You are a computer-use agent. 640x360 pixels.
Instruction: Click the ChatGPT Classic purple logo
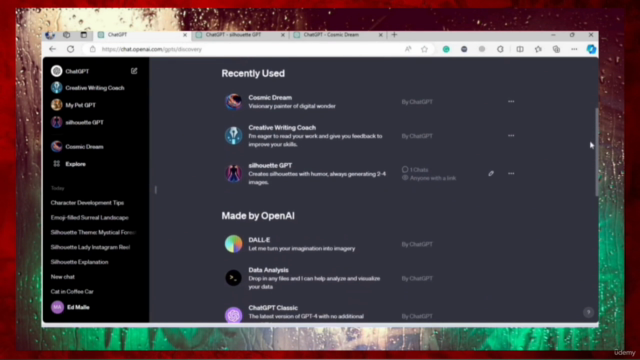pos(233,315)
